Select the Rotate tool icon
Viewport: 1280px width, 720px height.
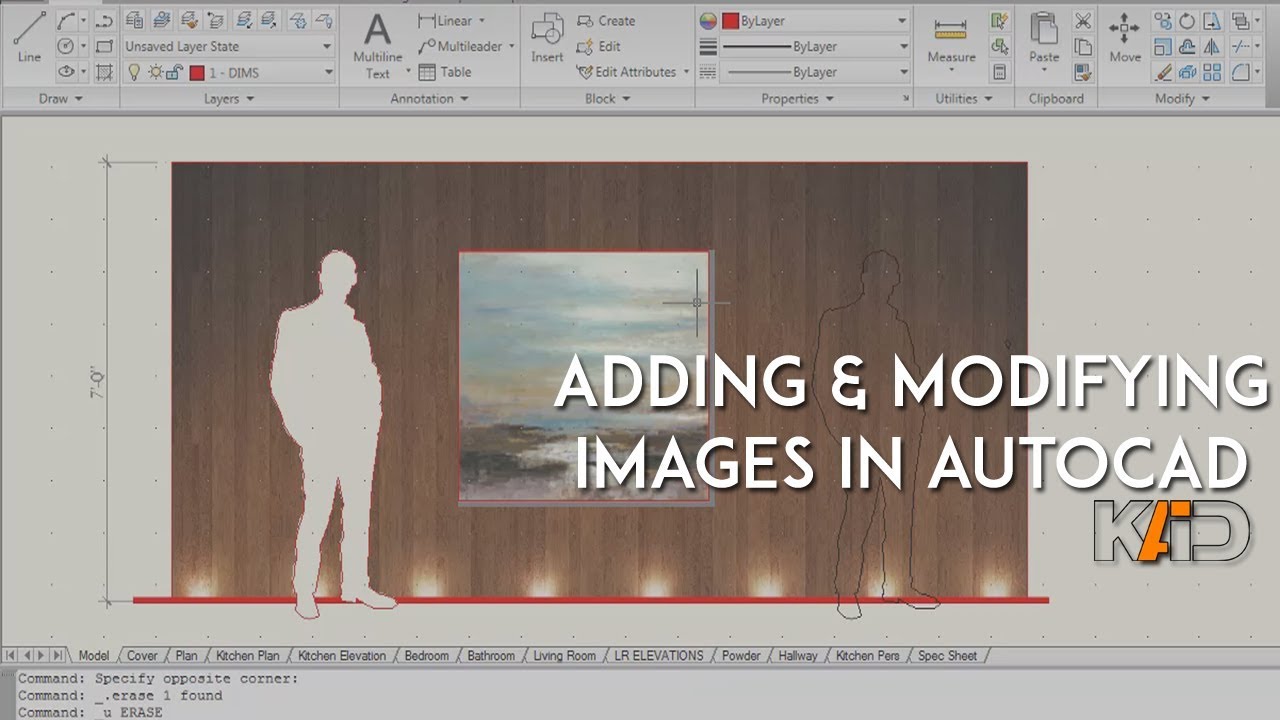click(x=1187, y=20)
